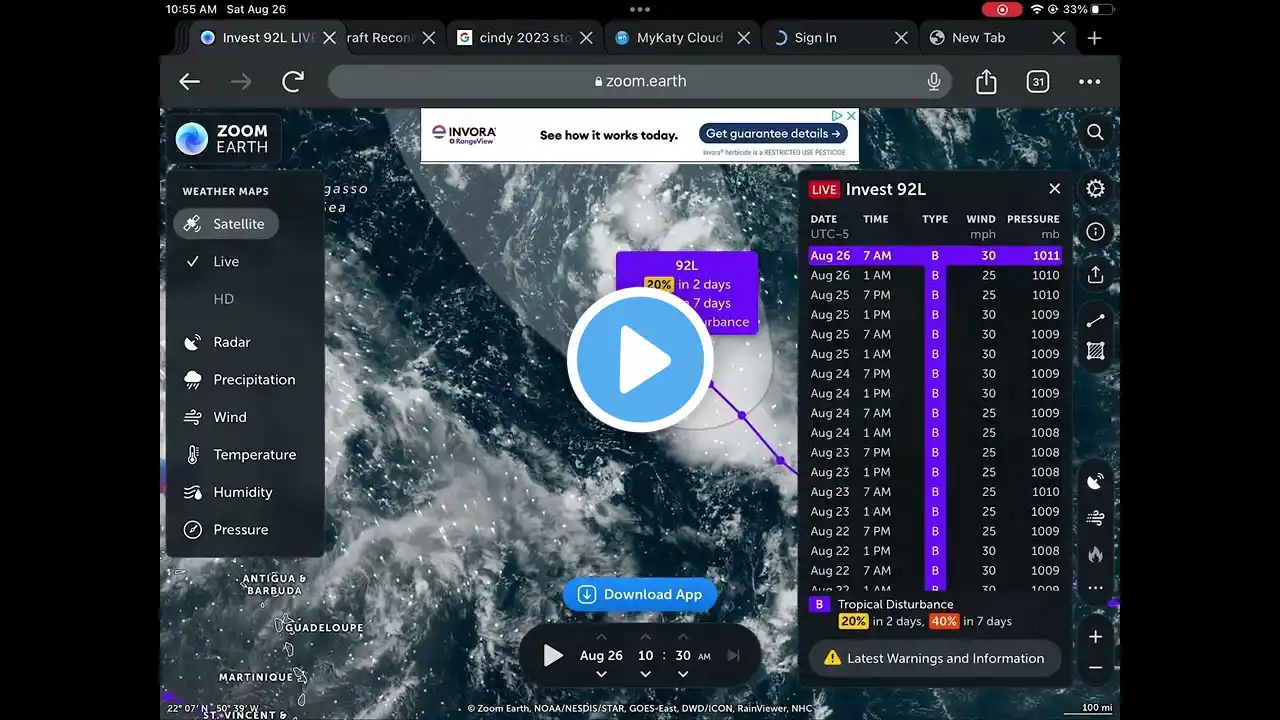Zoom in on the map
The height and width of the screenshot is (720, 1280).
coord(1095,637)
